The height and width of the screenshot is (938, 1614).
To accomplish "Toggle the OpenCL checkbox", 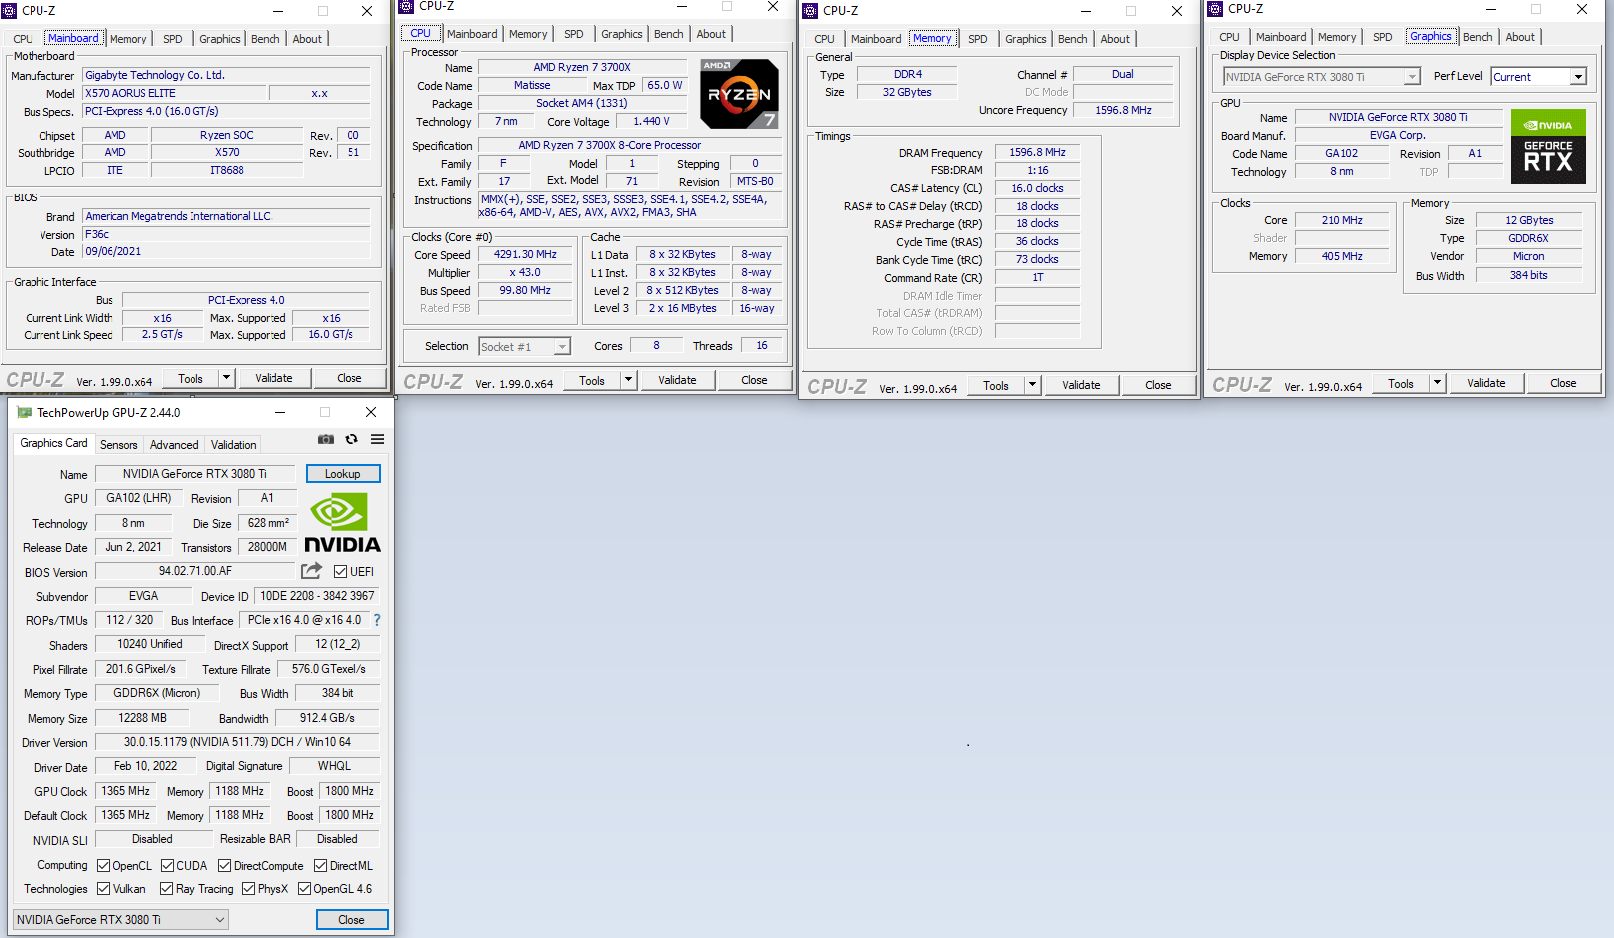I will pyautogui.click(x=104, y=866).
